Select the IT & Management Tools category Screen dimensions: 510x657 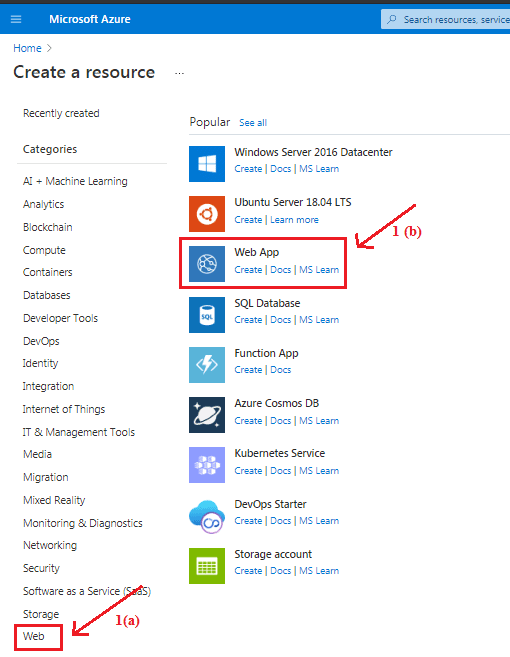(79, 432)
